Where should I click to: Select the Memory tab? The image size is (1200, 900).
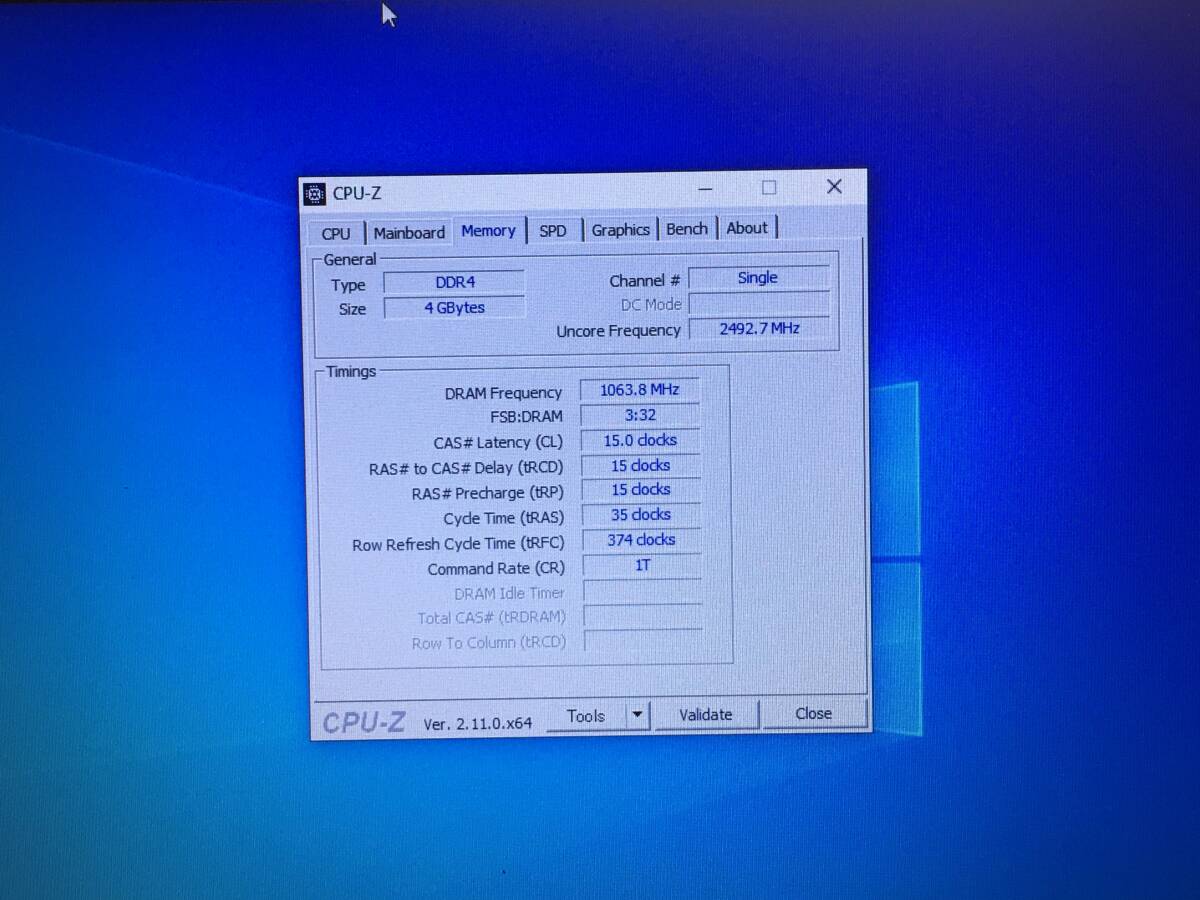tap(488, 231)
